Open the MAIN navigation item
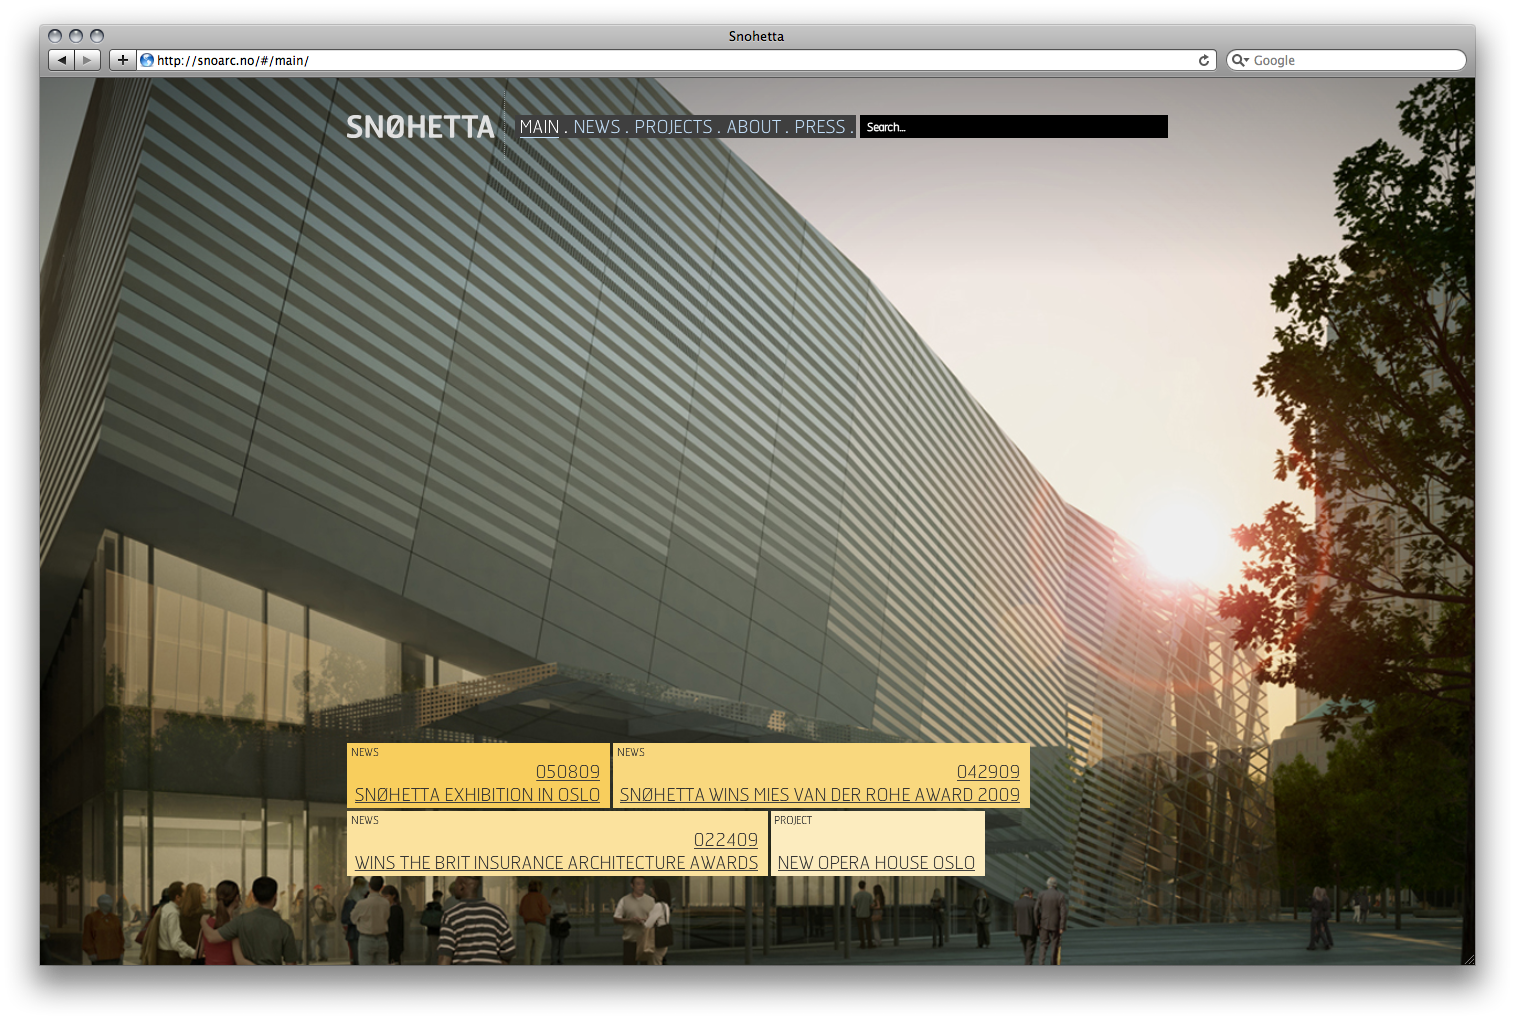This screenshot has height=1020, width=1515. 539,127
